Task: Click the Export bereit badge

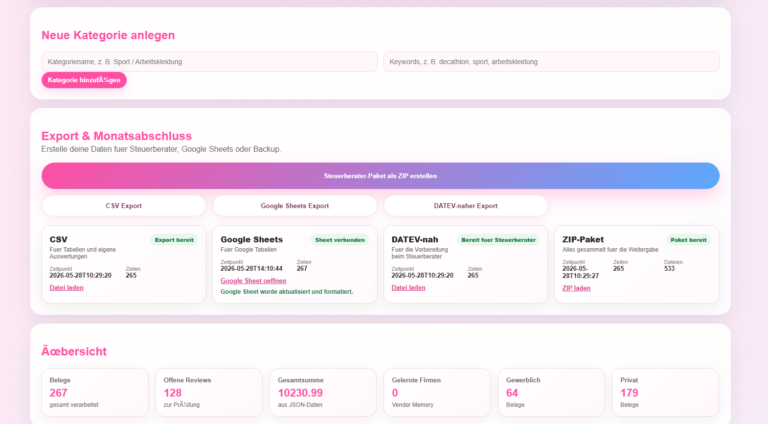Action: 174,240
